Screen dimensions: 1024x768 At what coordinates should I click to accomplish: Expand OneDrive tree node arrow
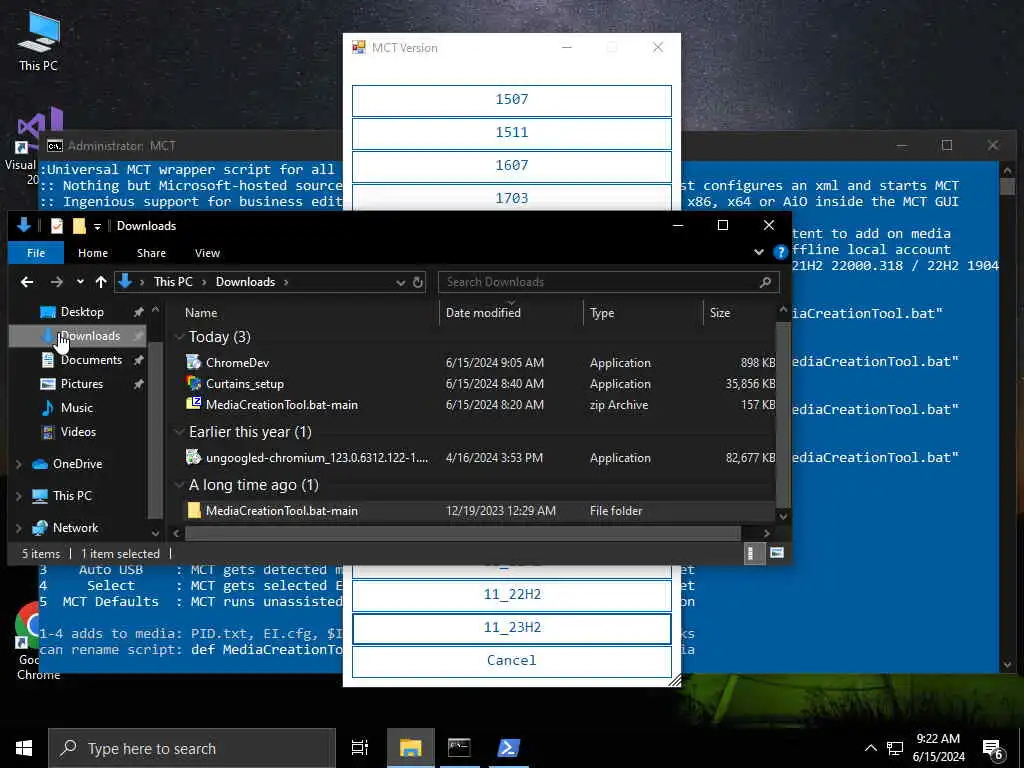(19, 464)
